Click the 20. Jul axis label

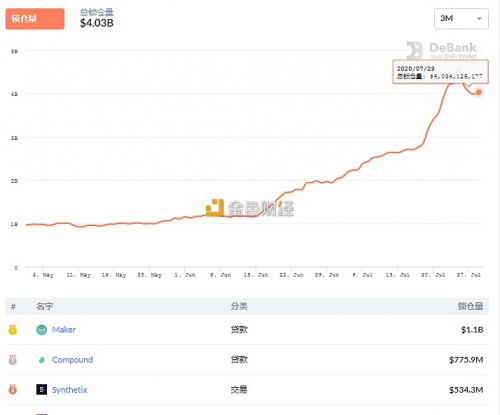click(433, 275)
